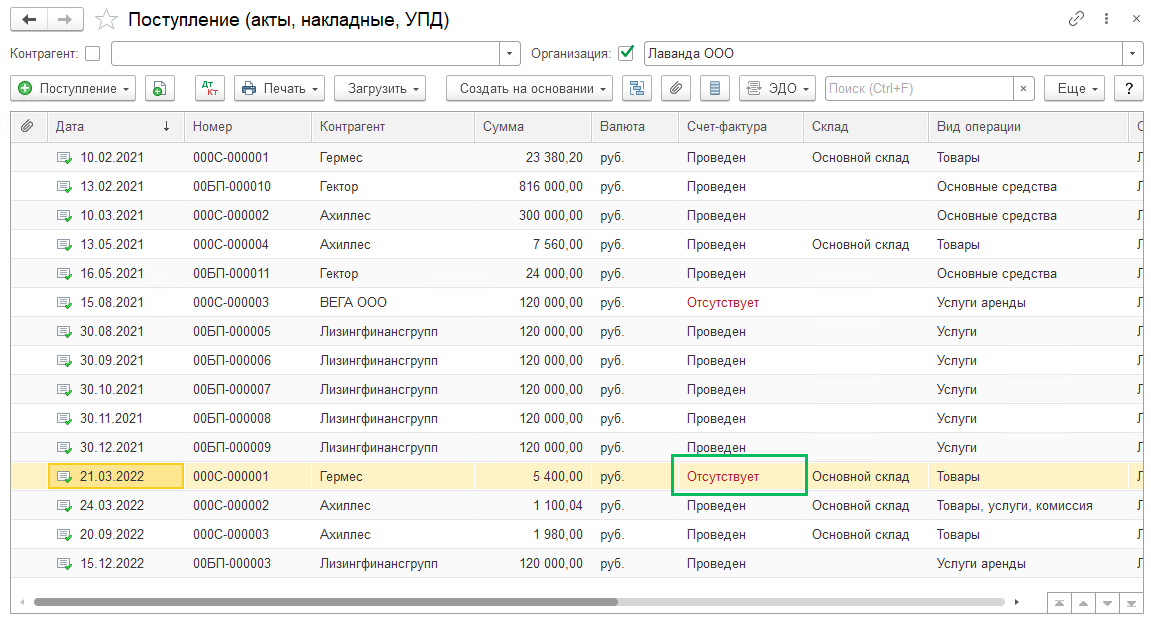Open the Поступление create dropdown
Viewport: 1151px width, 620px height.
[75, 89]
